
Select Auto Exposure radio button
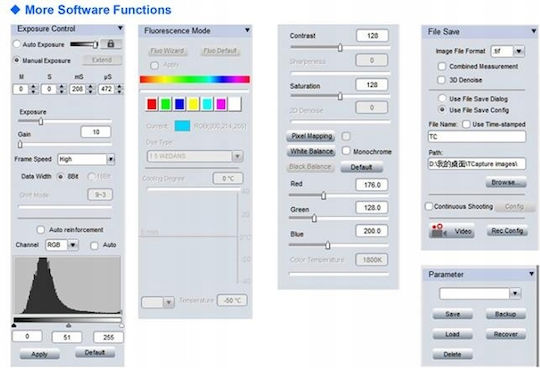(x=17, y=44)
